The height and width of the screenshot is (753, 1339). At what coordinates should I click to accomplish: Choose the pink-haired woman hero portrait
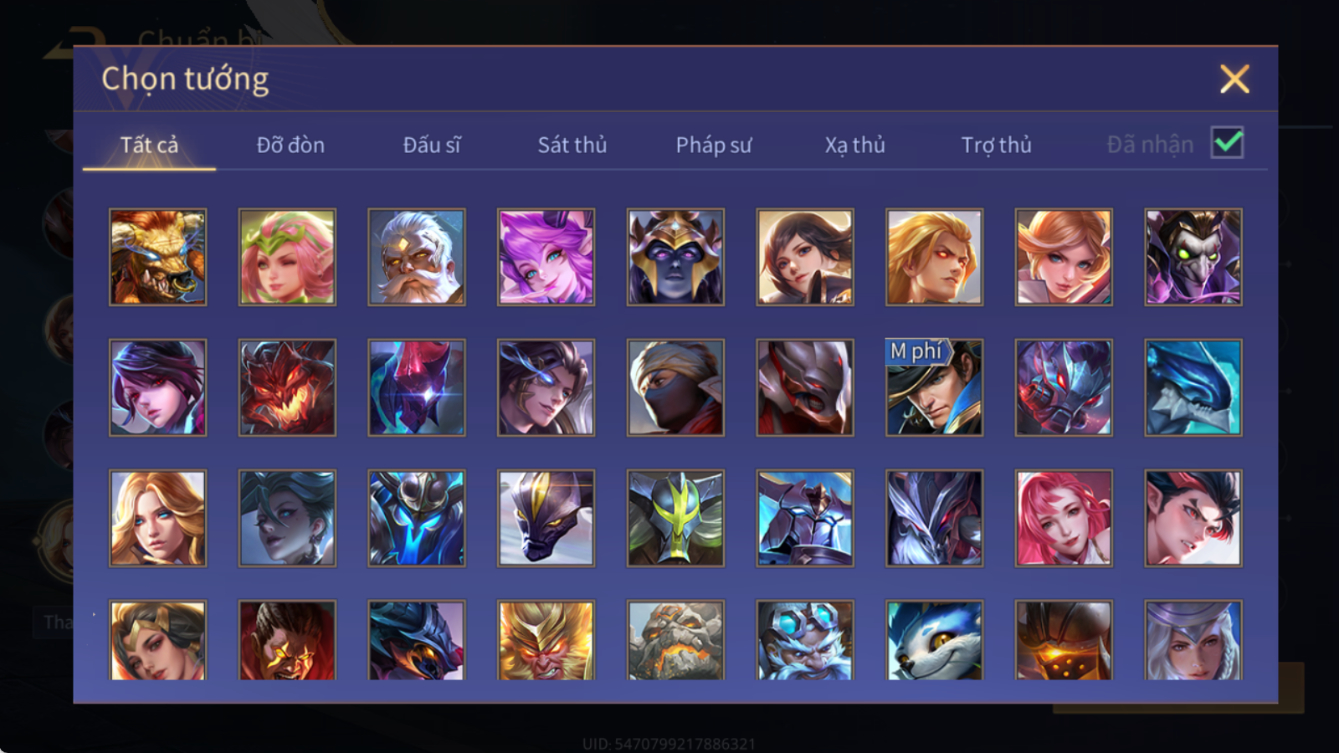point(1064,519)
